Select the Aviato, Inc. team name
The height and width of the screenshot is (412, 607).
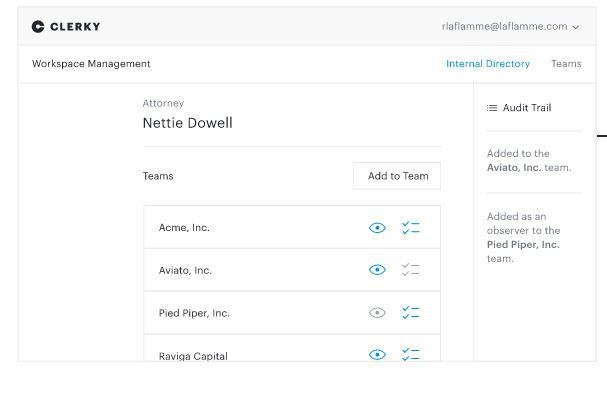pos(185,270)
